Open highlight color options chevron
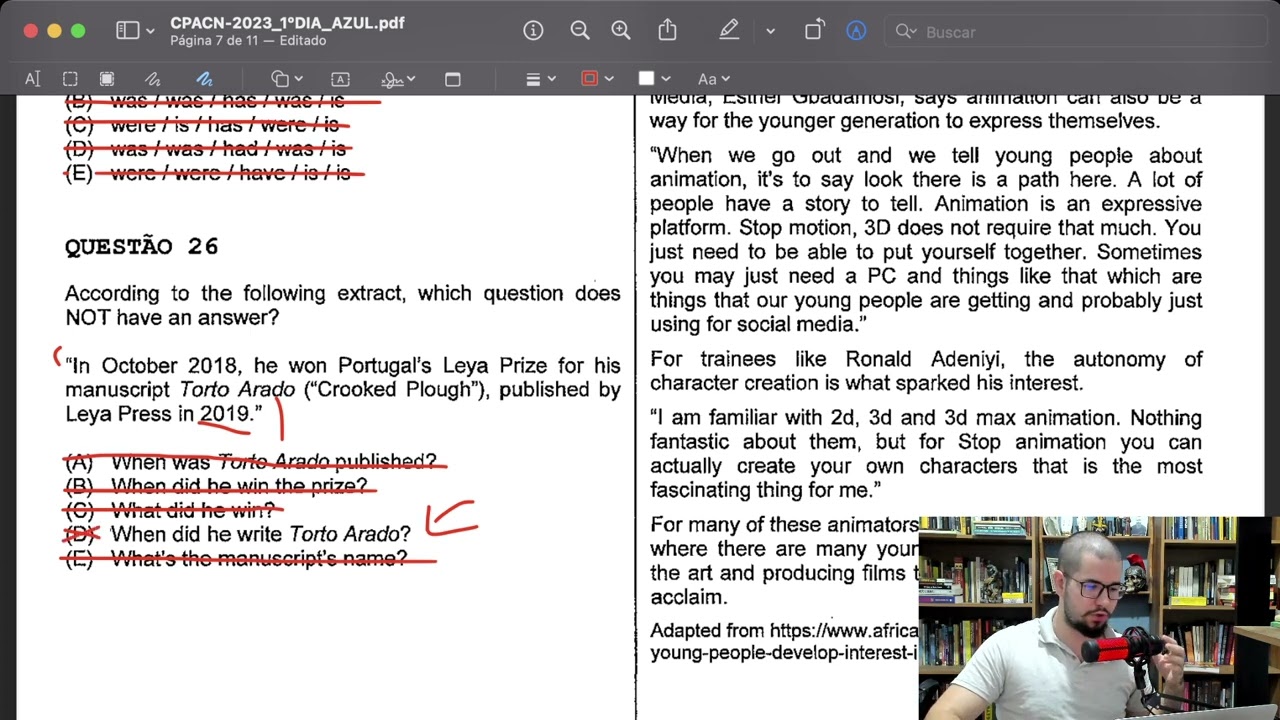 [x=770, y=32]
